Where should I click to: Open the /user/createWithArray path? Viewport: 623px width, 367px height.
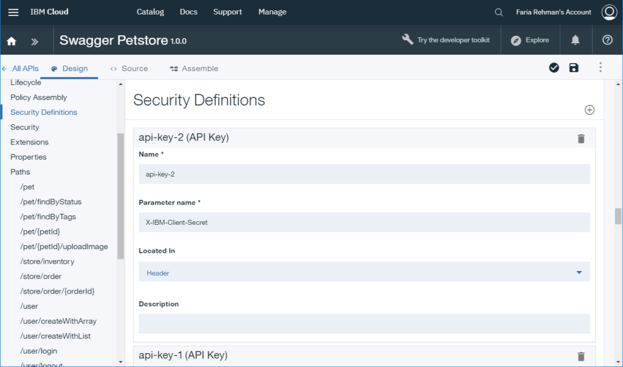[58, 321]
